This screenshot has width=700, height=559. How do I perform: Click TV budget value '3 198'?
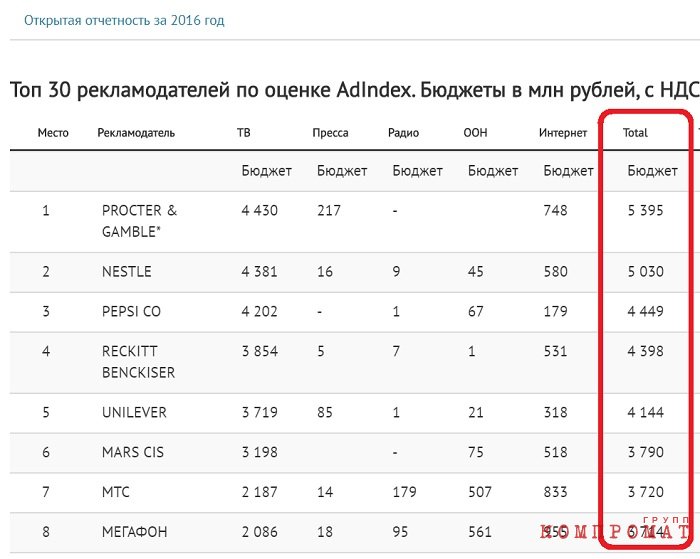[259, 452]
